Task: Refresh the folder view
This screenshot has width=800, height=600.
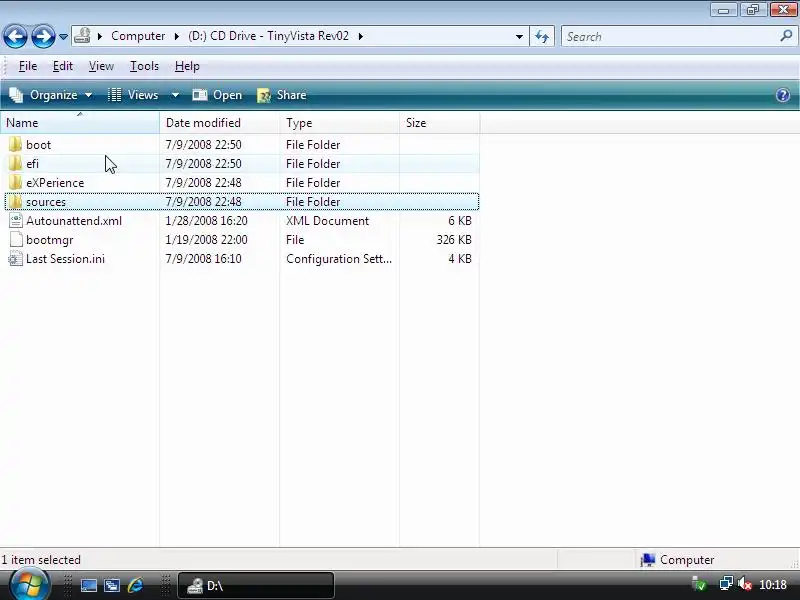Action: click(x=542, y=37)
